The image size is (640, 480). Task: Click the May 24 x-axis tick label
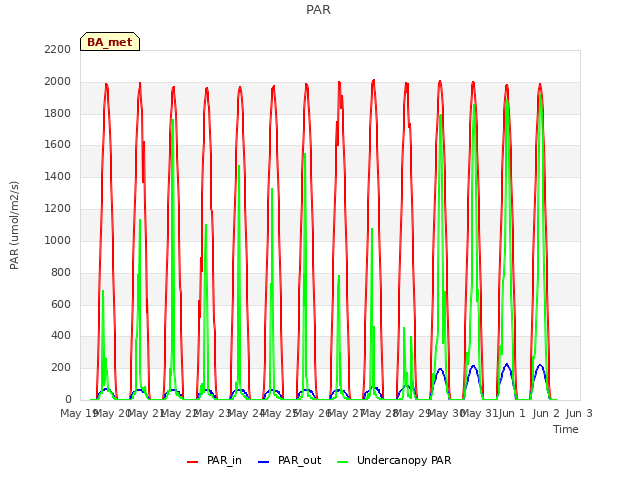pyautogui.click(x=246, y=413)
